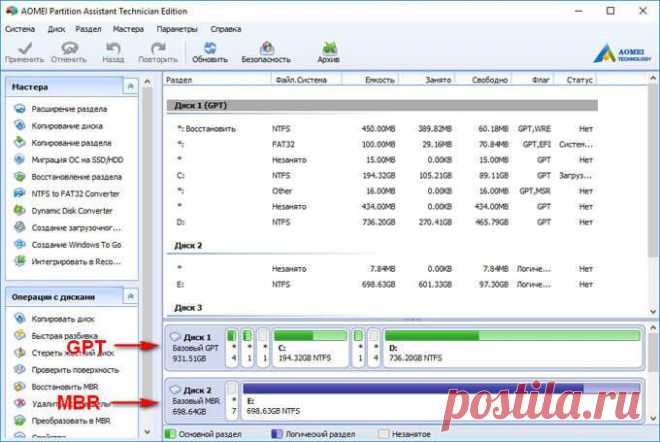Viewport: 660px width, 442px height.
Task: Open Создание загрузочного носителя wizard
Action: (x=76, y=228)
